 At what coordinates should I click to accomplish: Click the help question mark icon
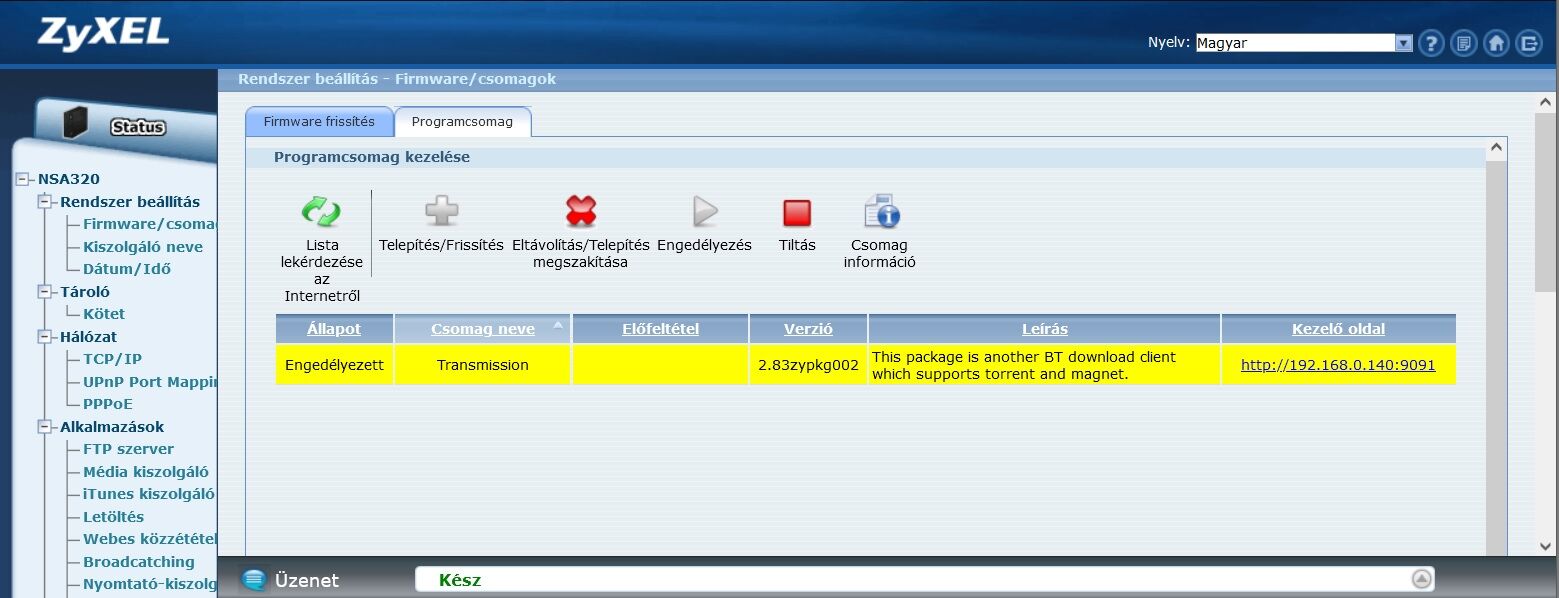click(x=1432, y=43)
